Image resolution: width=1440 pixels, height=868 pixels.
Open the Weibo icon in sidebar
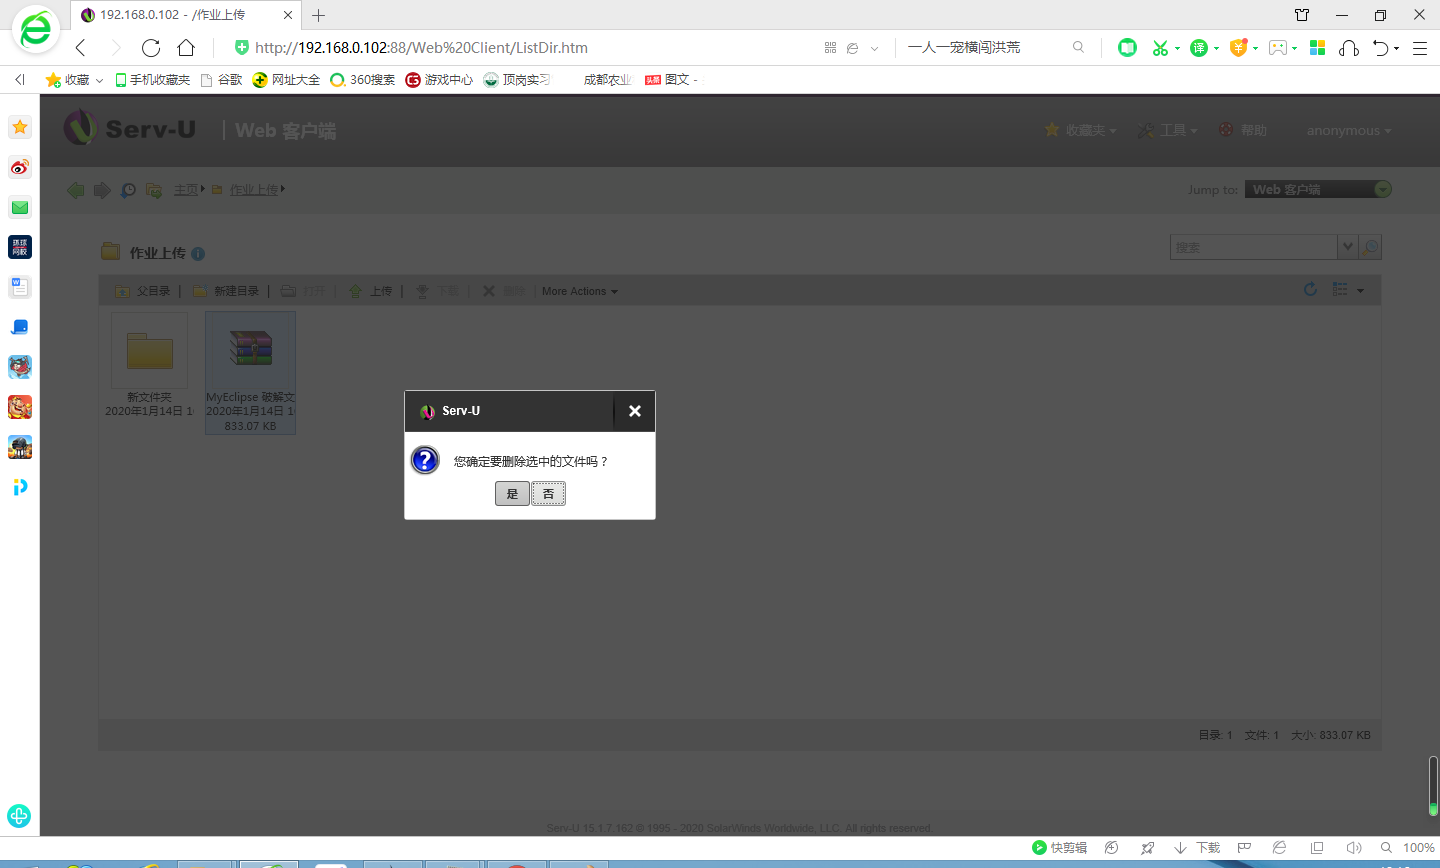[x=20, y=167]
